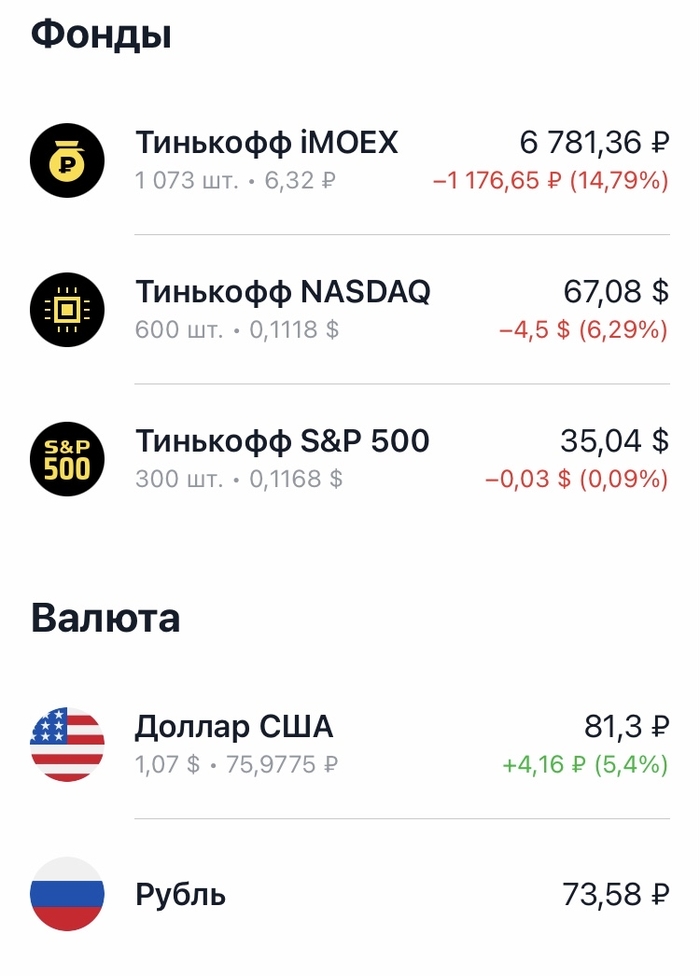Tap the Фонды section header
This screenshot has width=700, height=976.
(x=101, y=35)
